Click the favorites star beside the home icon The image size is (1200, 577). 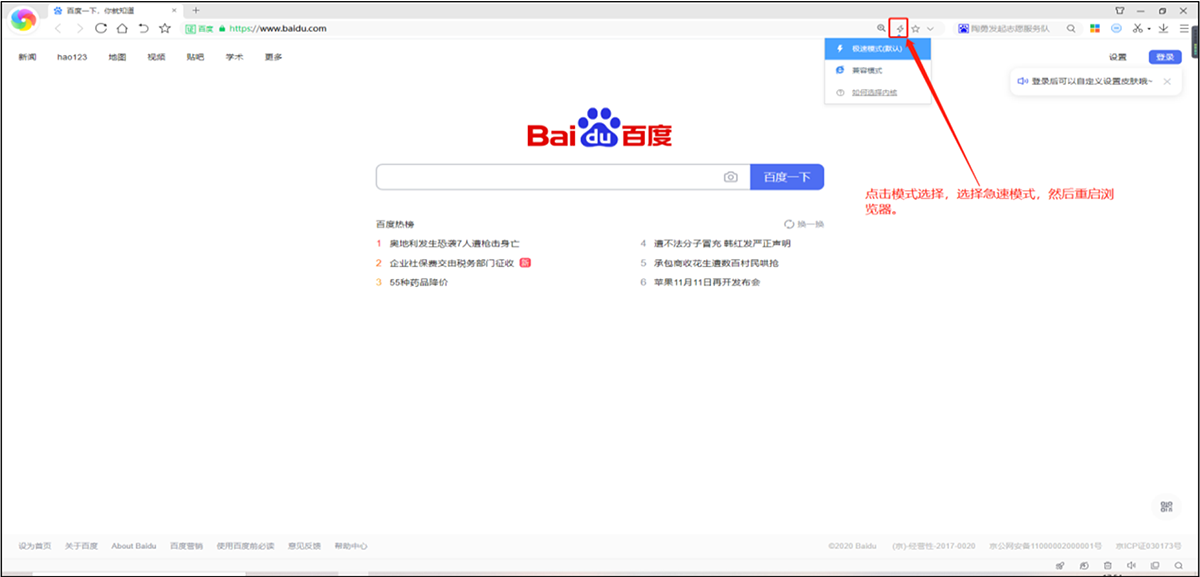point(165,28)
